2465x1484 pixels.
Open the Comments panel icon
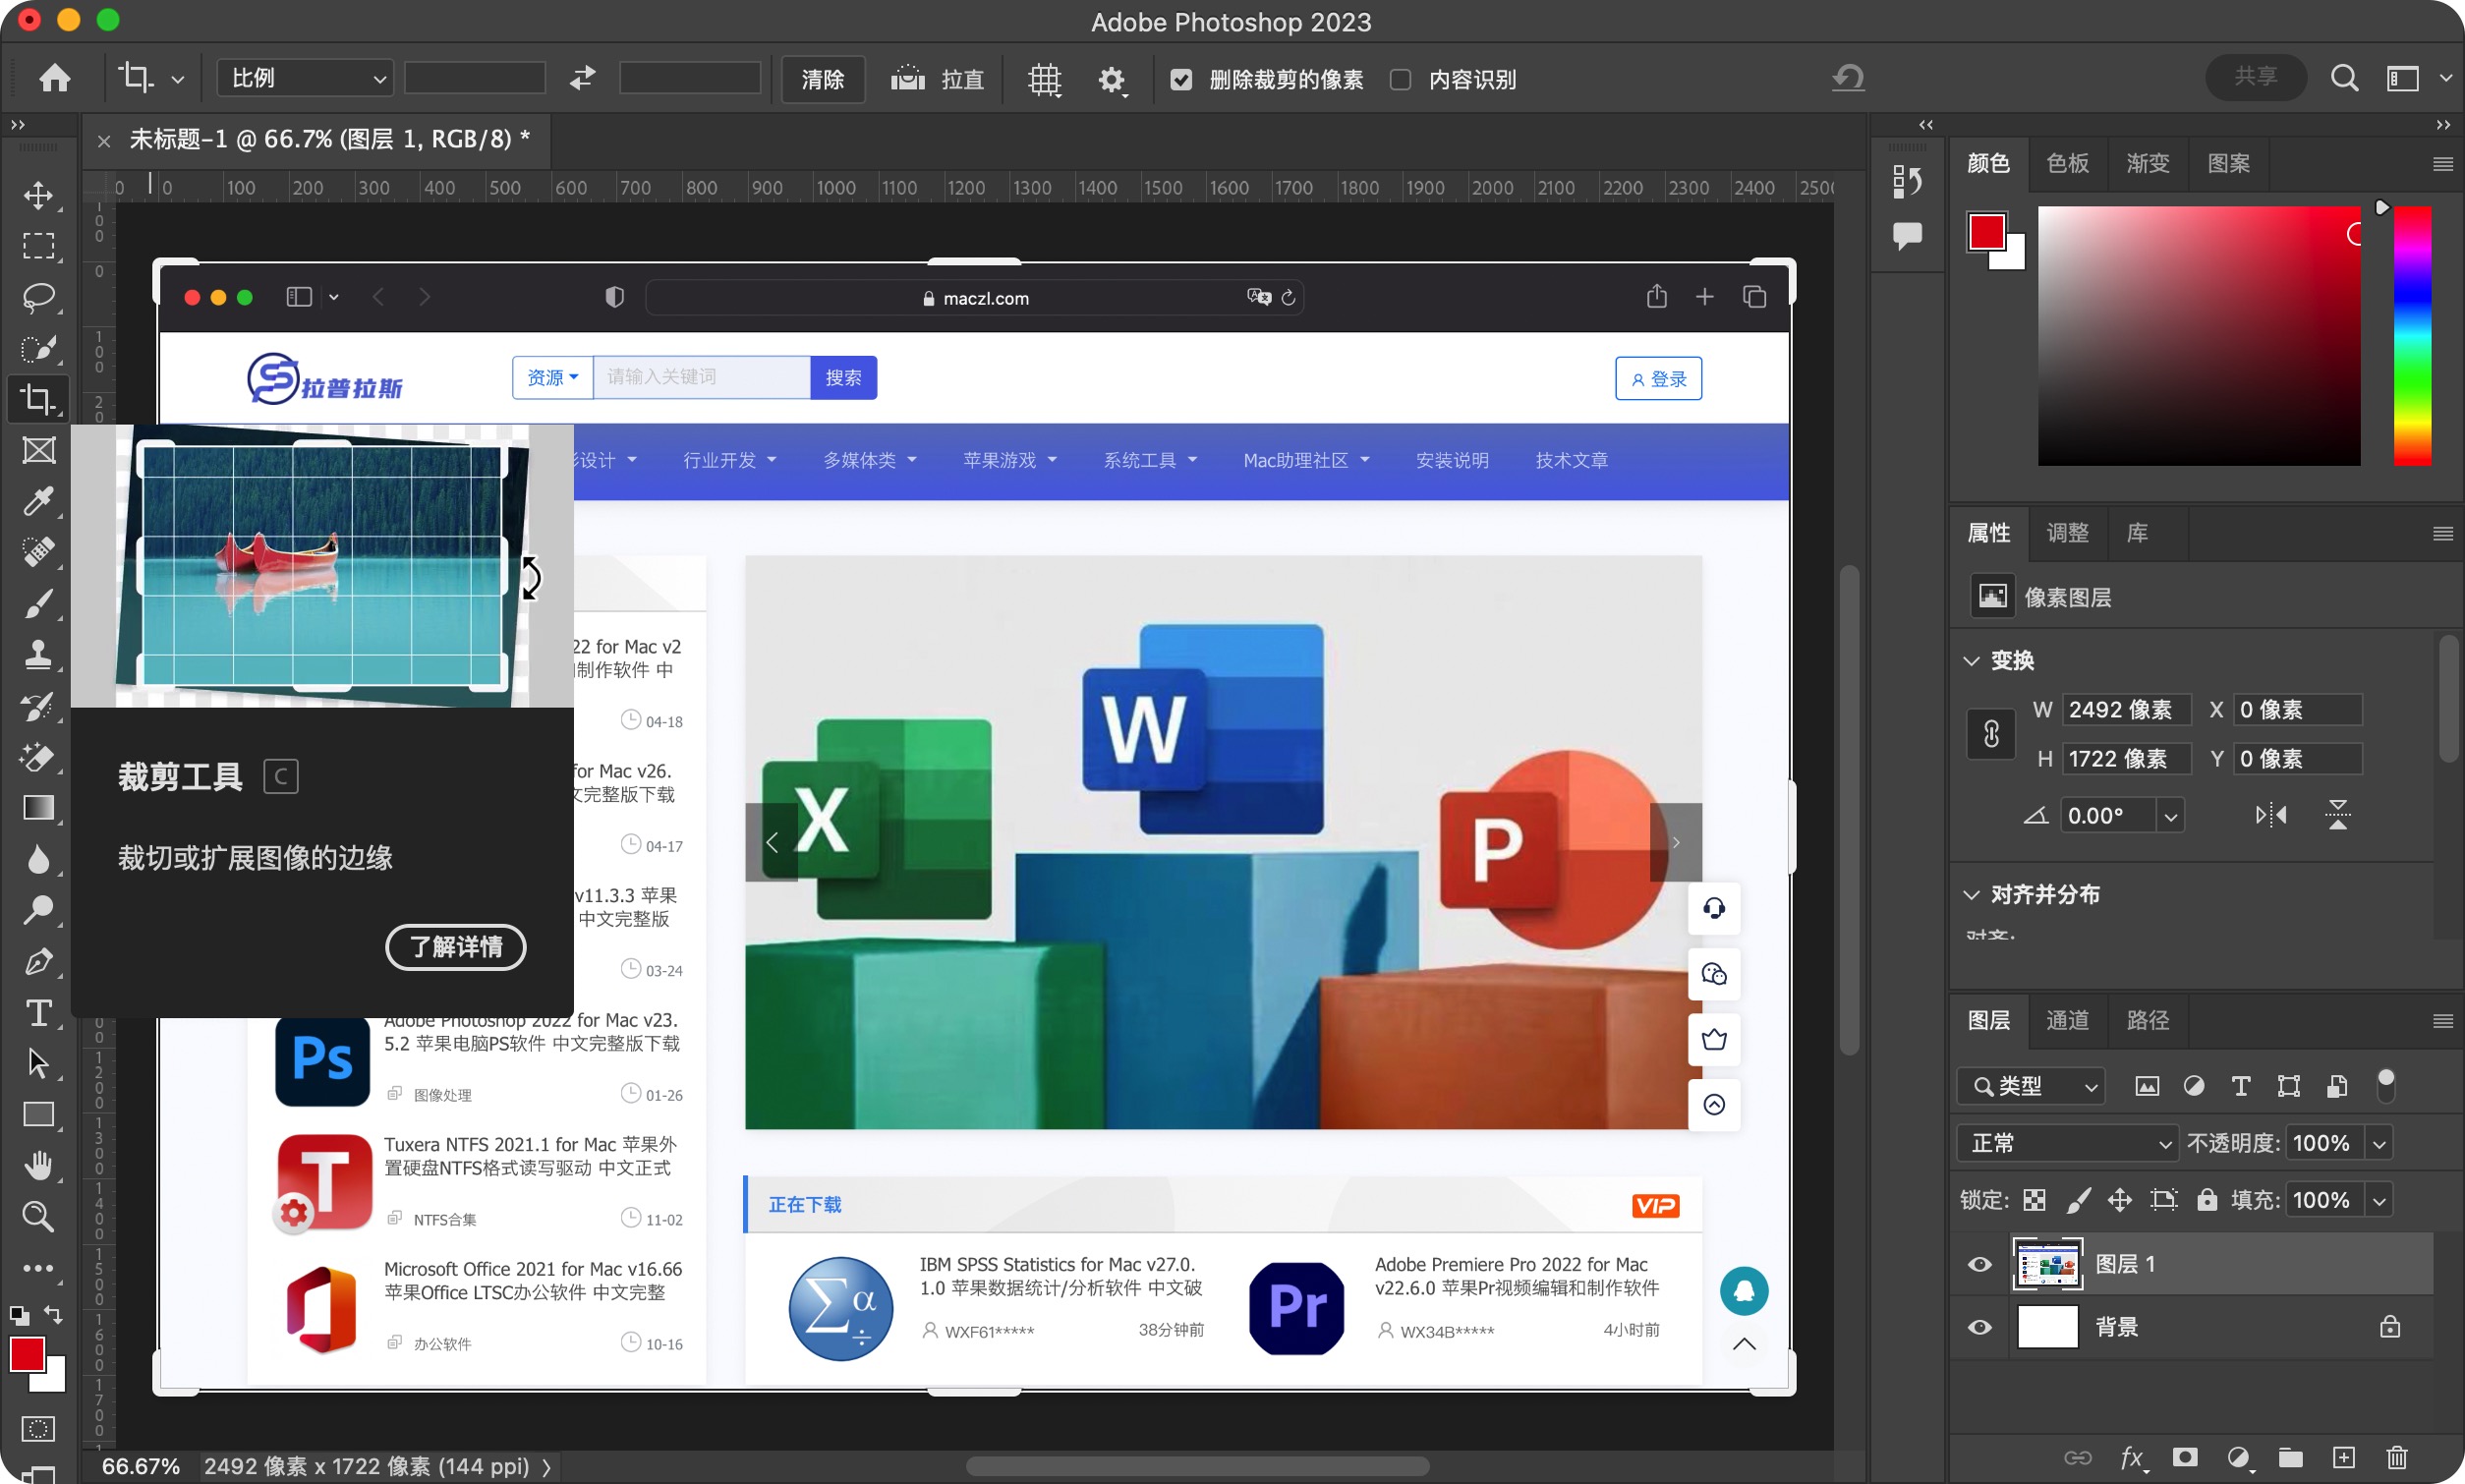coord(1907,236)
